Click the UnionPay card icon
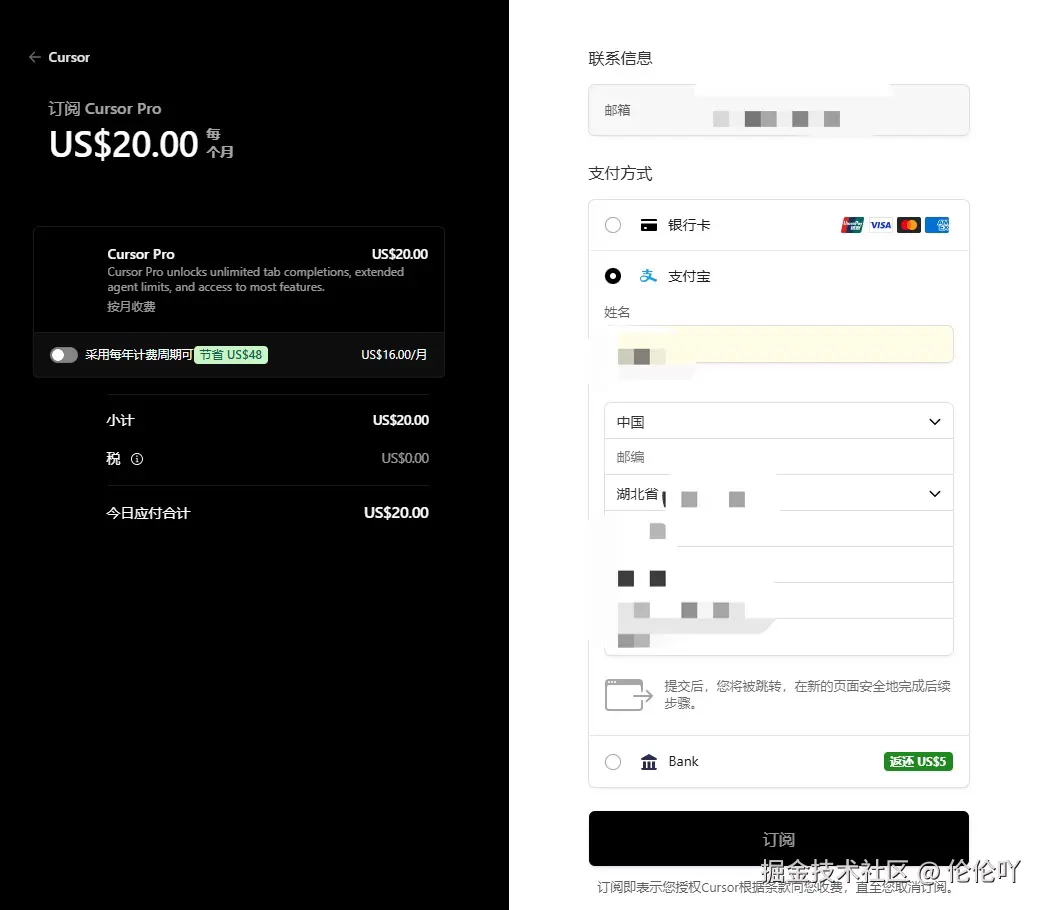This screenshot has width=1046, height=910. coord(851,224)
